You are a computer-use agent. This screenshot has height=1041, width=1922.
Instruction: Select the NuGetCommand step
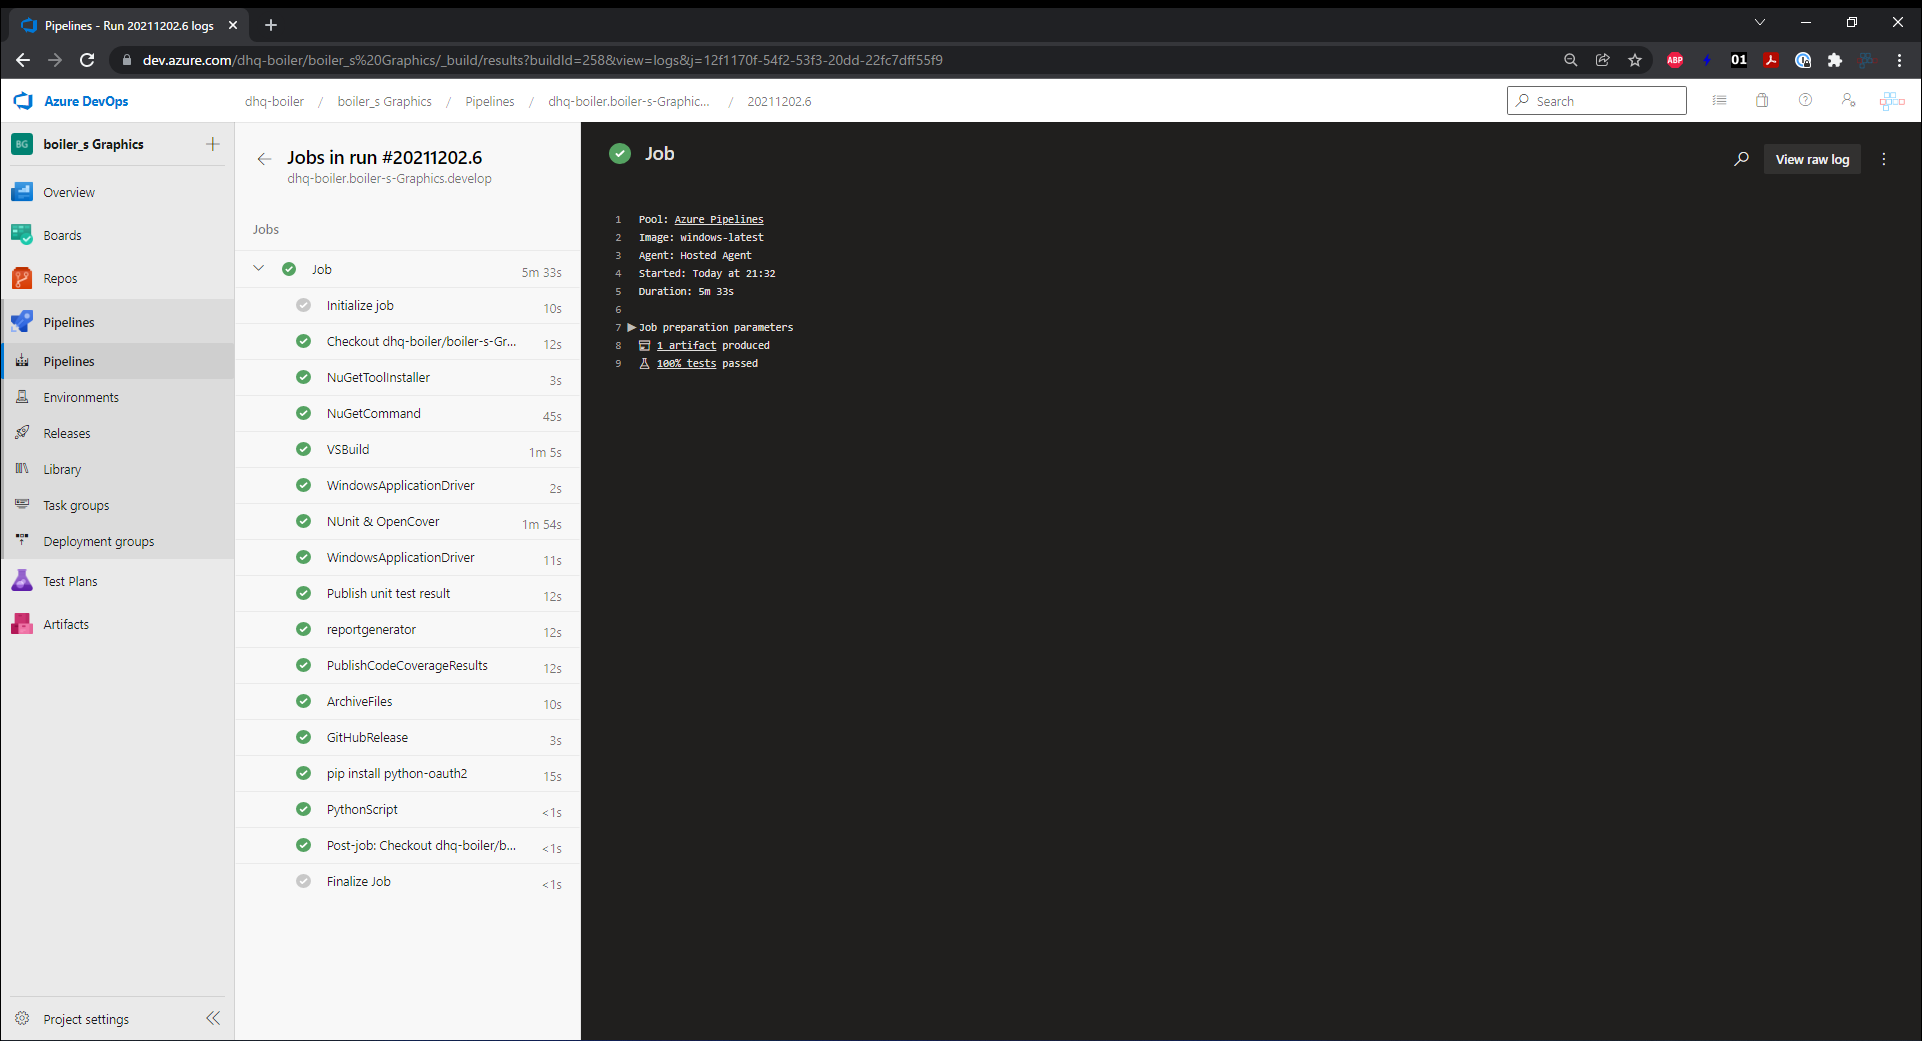click(373, 413)
